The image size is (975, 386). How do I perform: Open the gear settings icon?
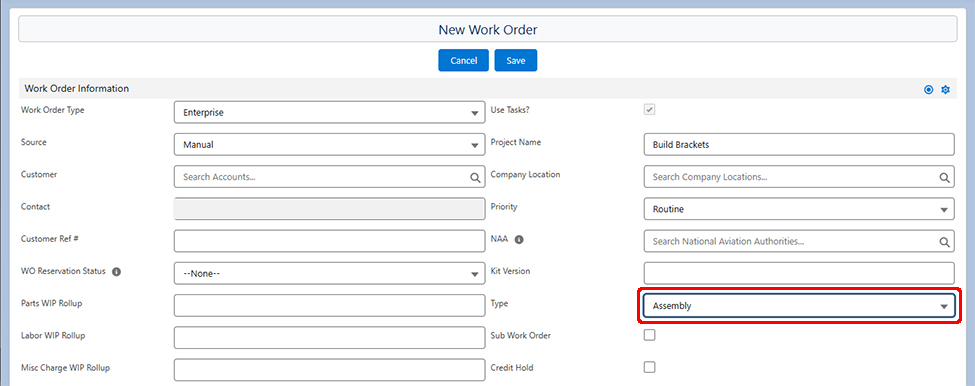(946, 90)
